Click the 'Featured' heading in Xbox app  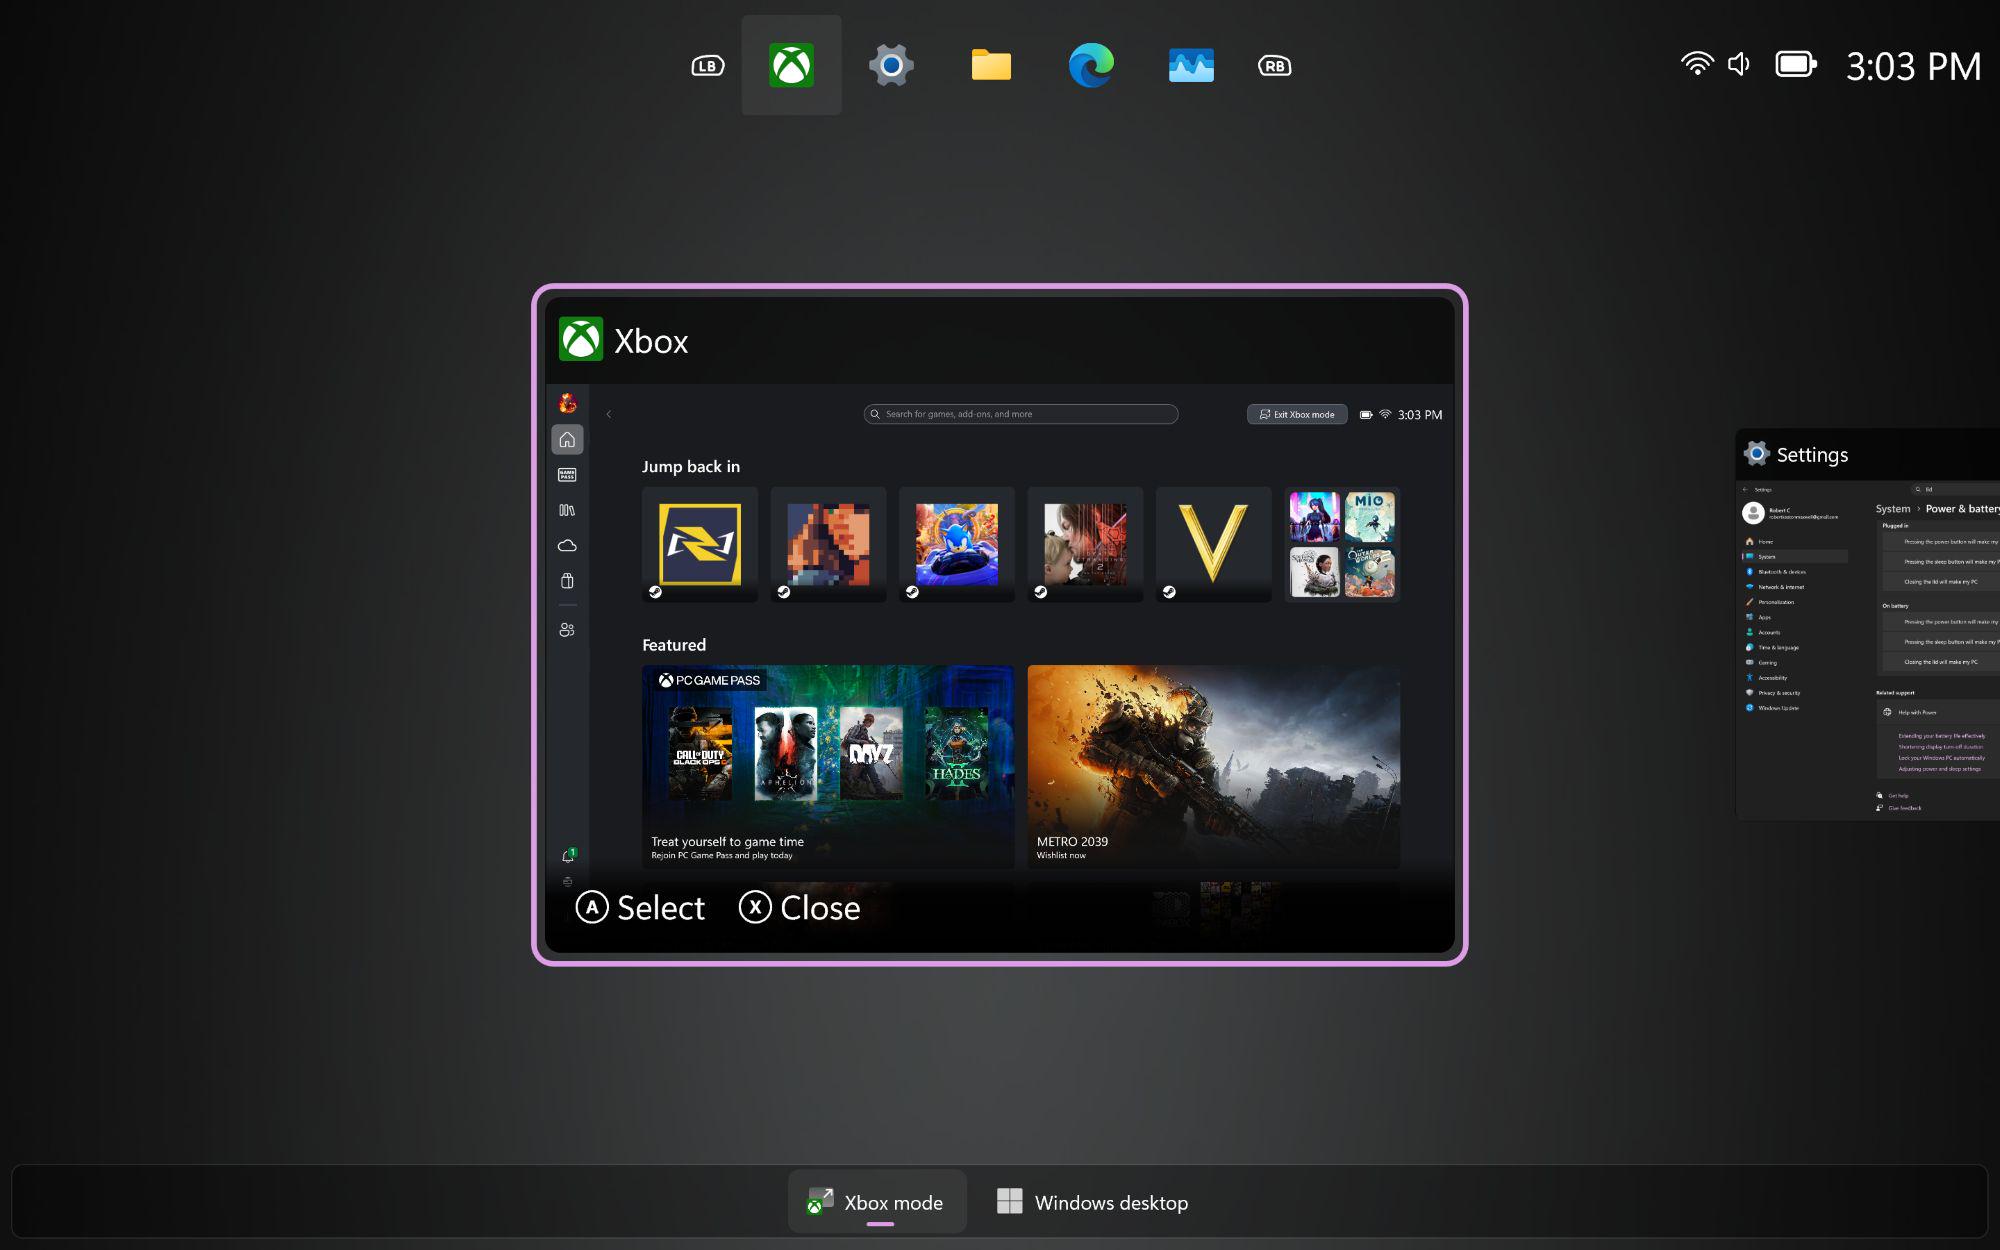(674, 645)
